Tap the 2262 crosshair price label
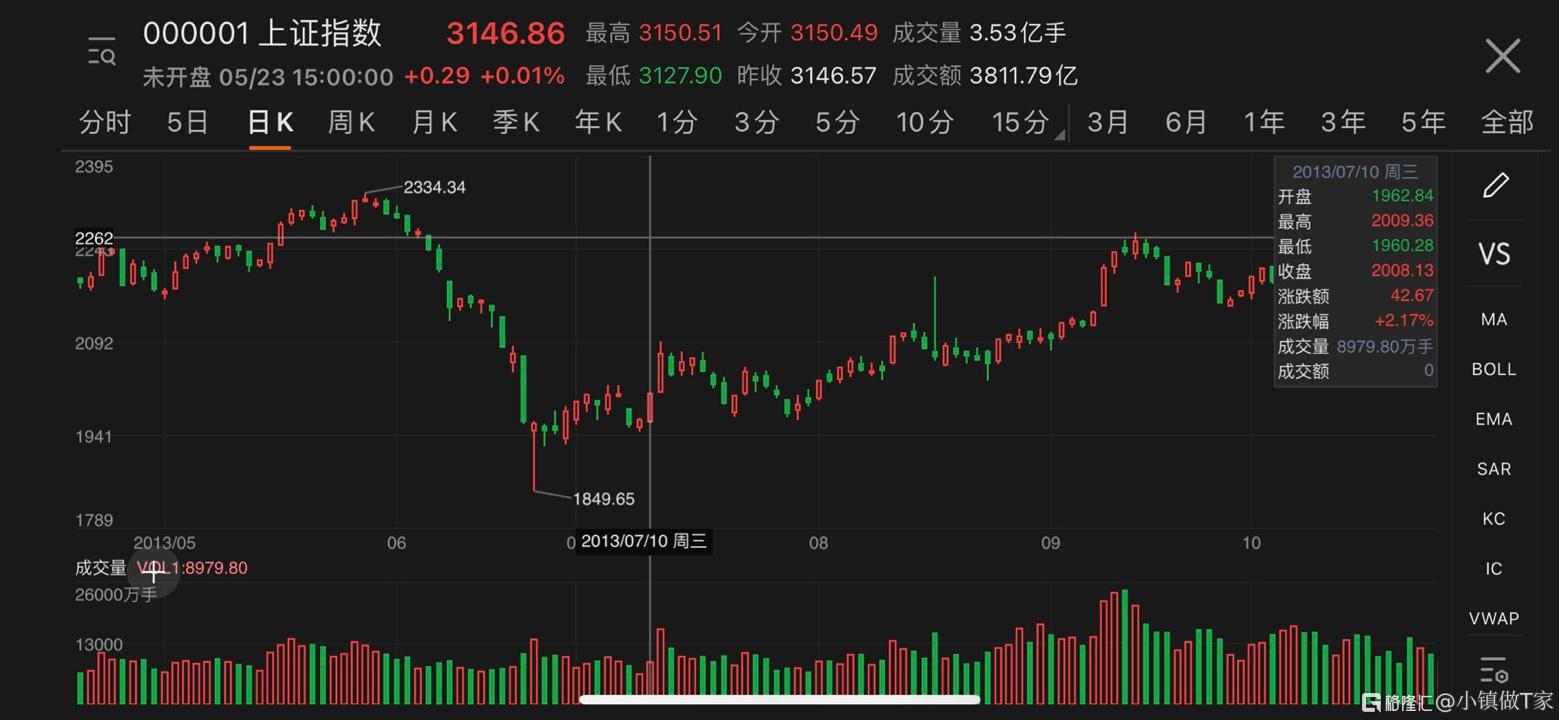Screen dimensions: 1559x720 [95, 238]
